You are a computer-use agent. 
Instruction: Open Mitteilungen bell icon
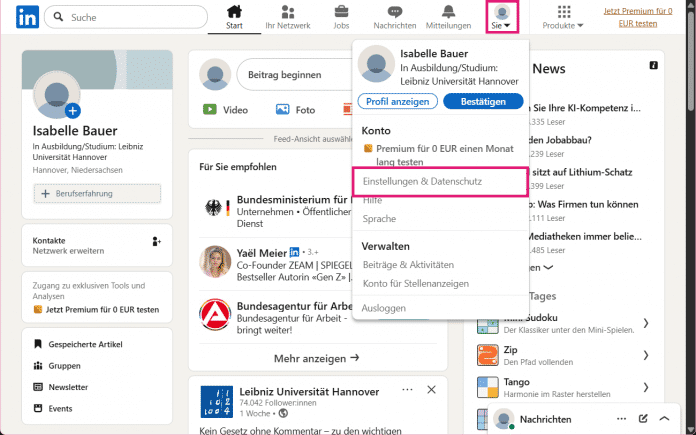click(447, 13)
